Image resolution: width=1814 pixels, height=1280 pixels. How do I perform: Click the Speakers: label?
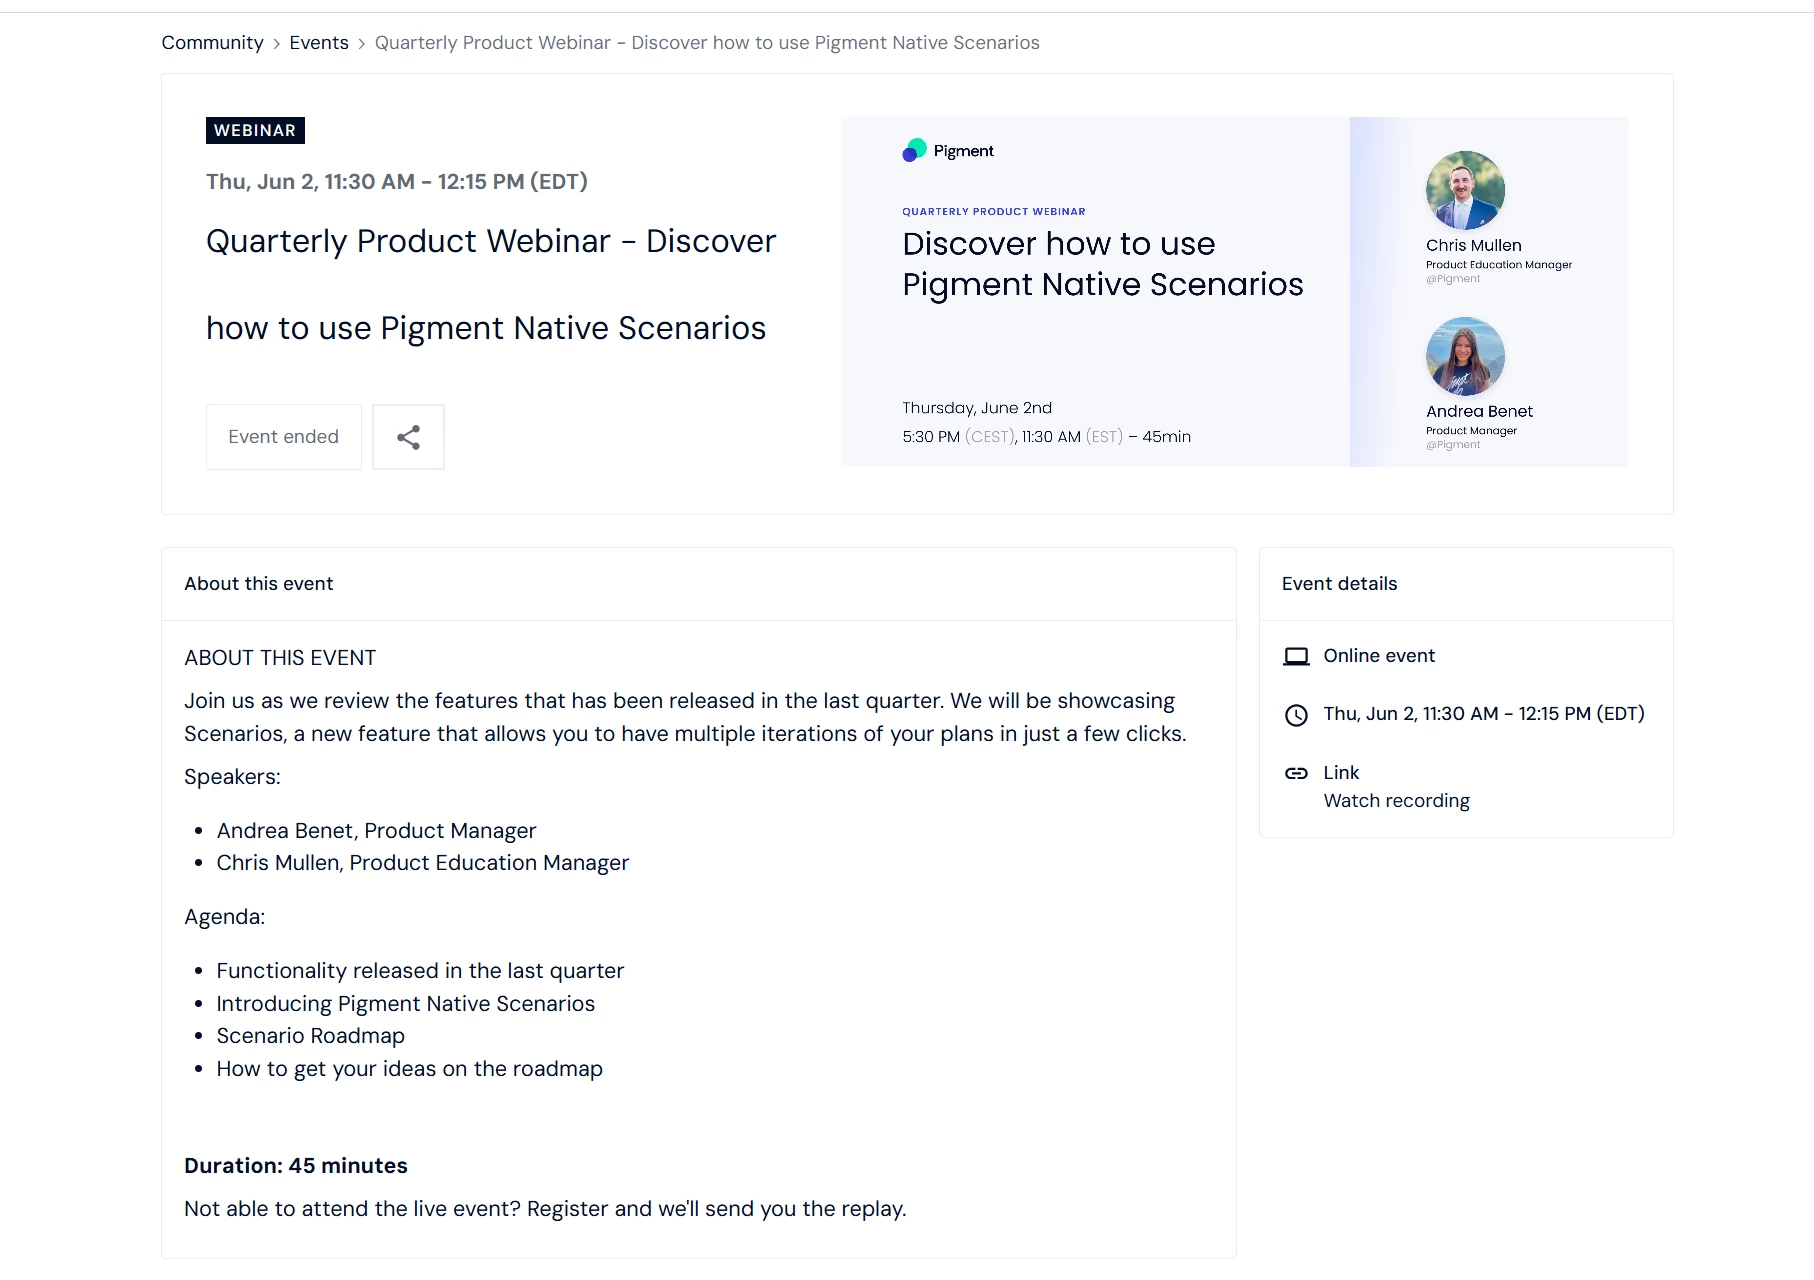(x=232, y=777)
